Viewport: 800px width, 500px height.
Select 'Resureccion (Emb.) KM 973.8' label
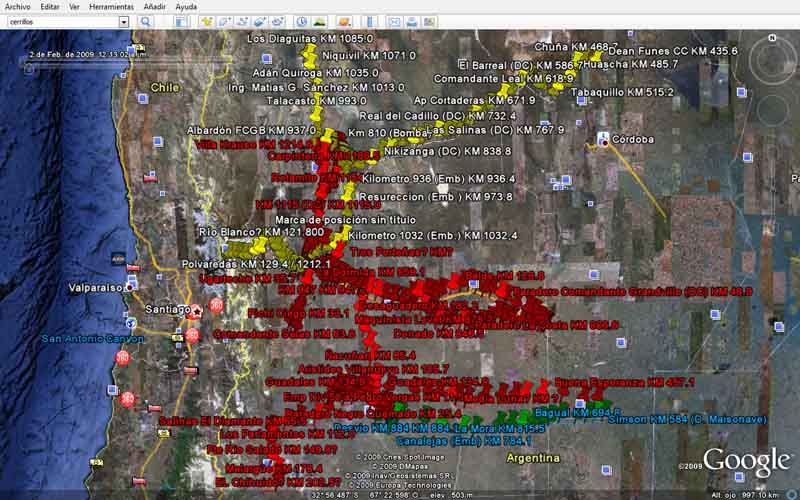coord(436,197)
